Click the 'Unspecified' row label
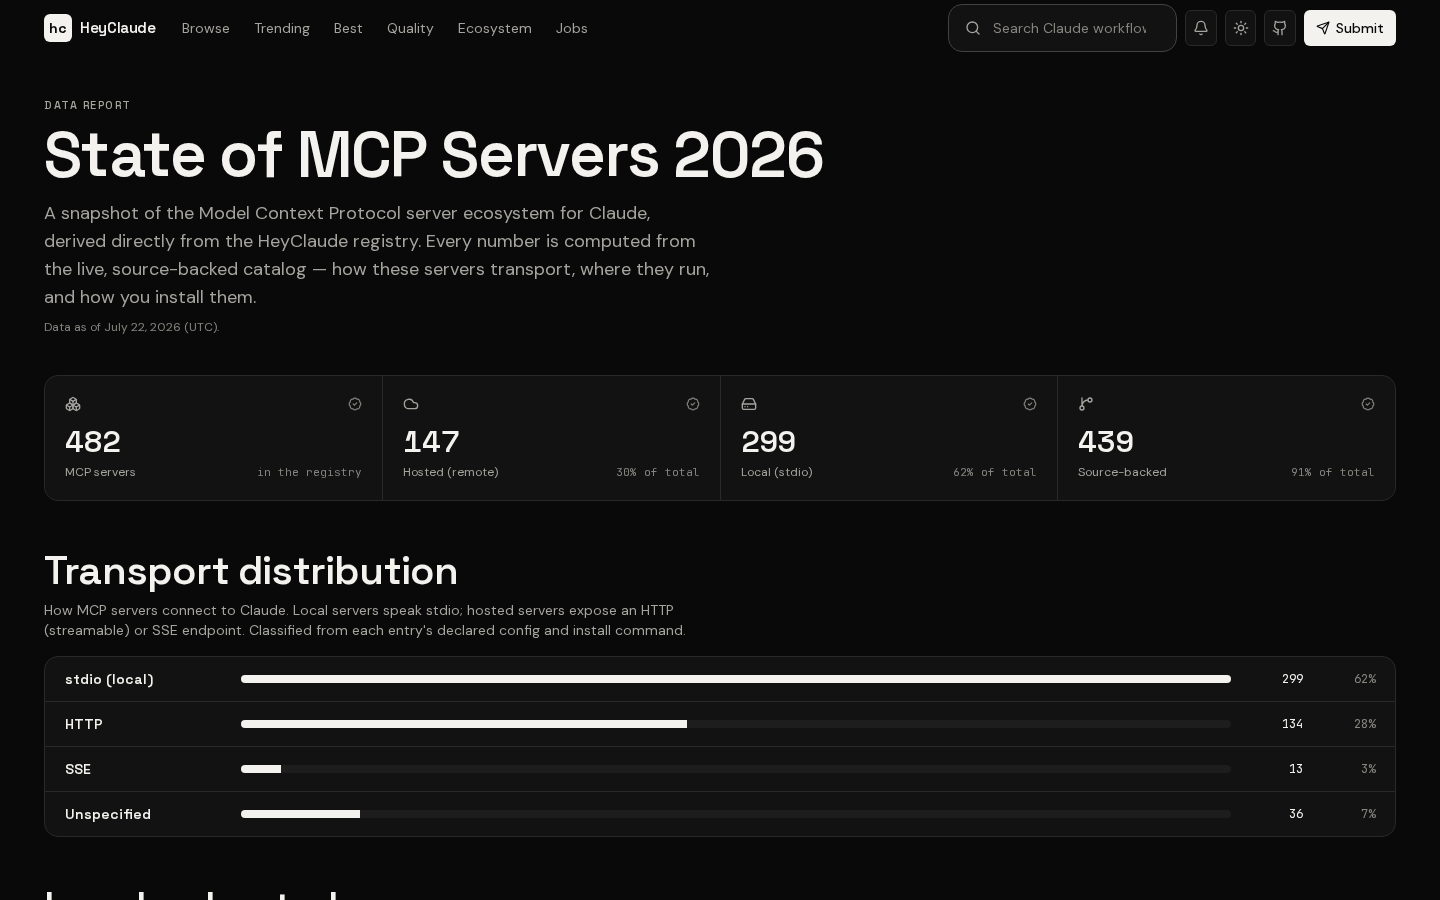This screenshot has height=900, width=1440. tap(108, 814)
